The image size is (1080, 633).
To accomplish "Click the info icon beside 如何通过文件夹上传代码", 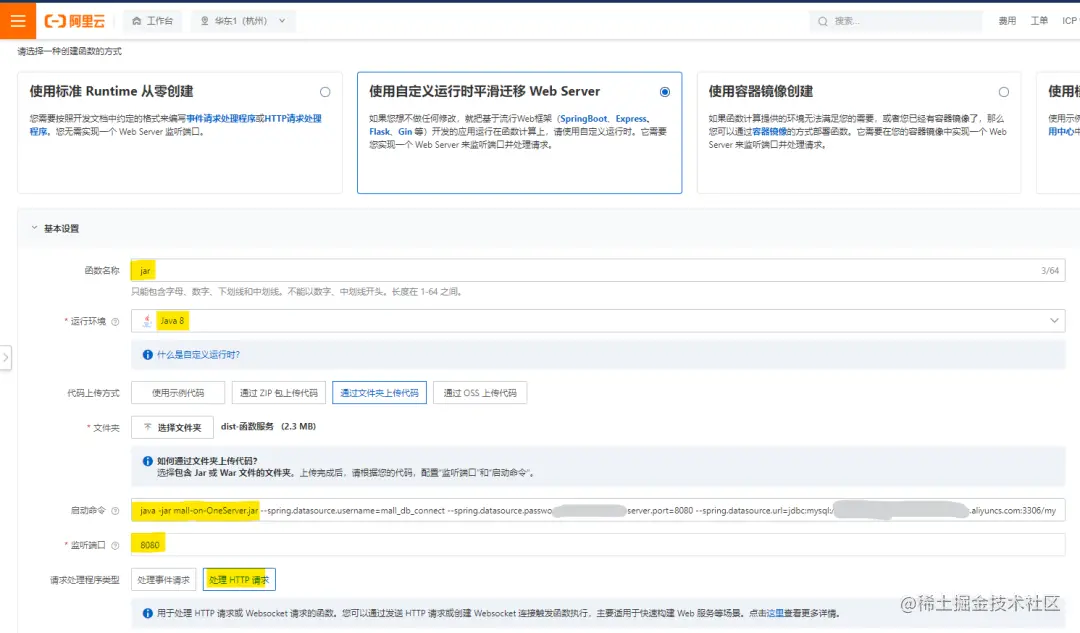I will pyautogui.click(x=147, y=461).
